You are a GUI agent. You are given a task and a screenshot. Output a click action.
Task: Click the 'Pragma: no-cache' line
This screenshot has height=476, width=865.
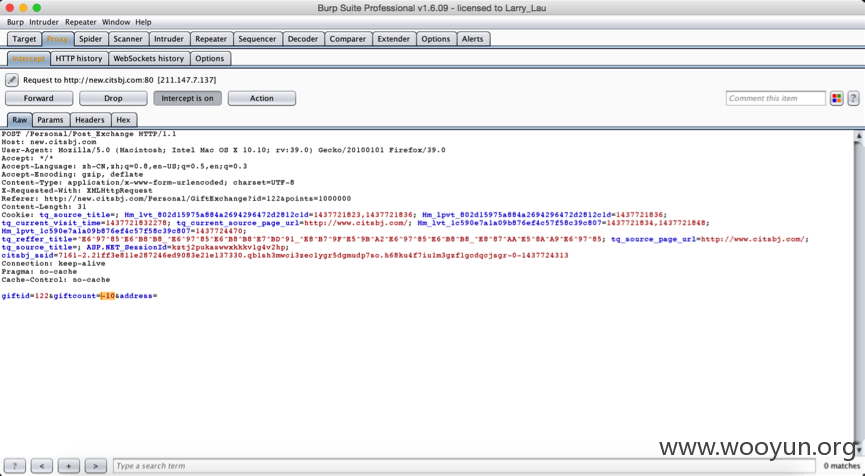[41, 272]
